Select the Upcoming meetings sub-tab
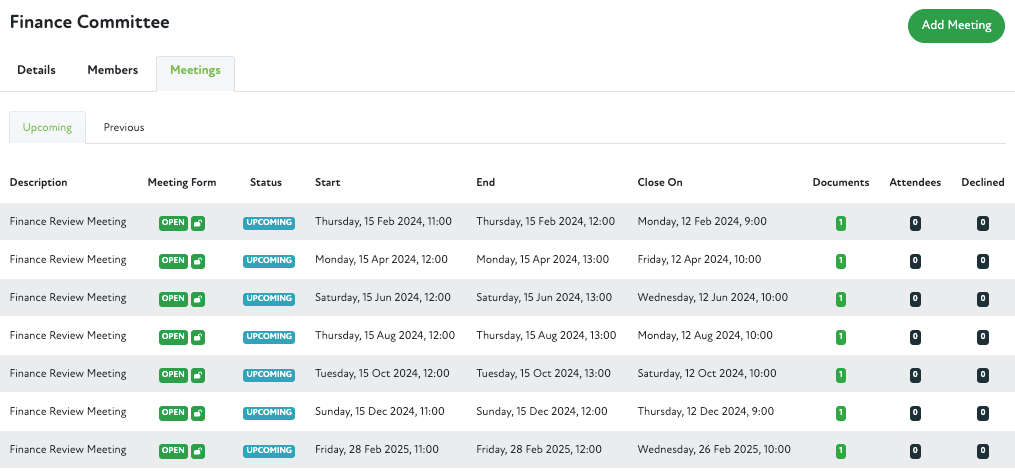 [47, 127]
